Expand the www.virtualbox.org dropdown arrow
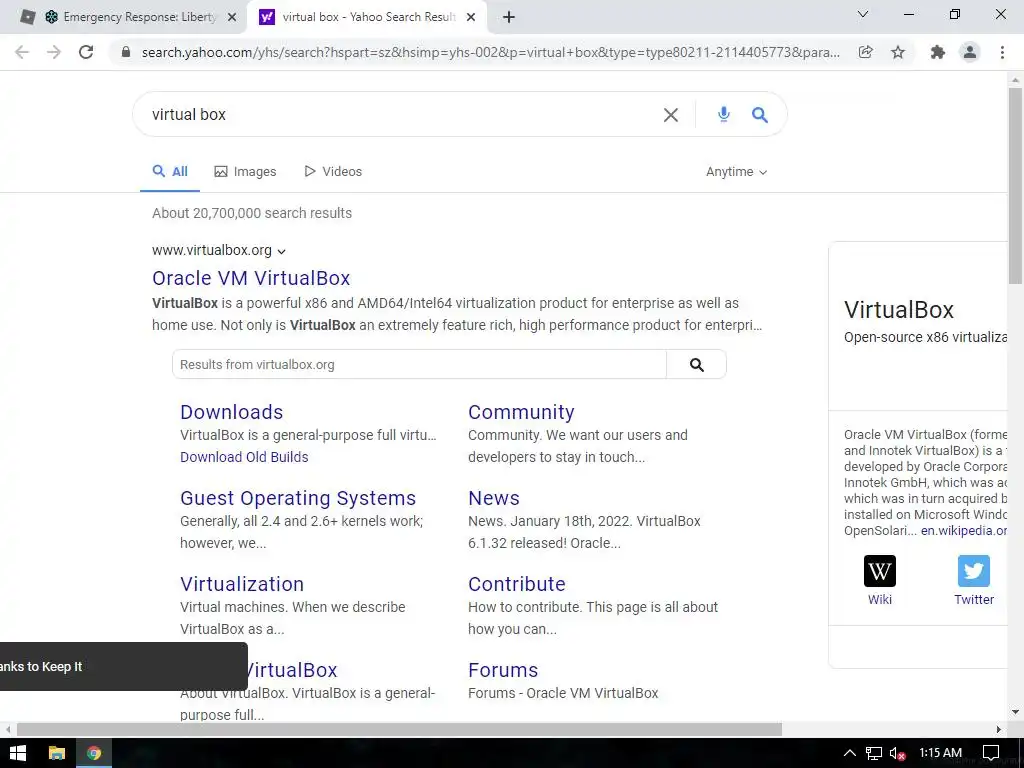Viewport: 1024px width, 768px height. point(281,251)
